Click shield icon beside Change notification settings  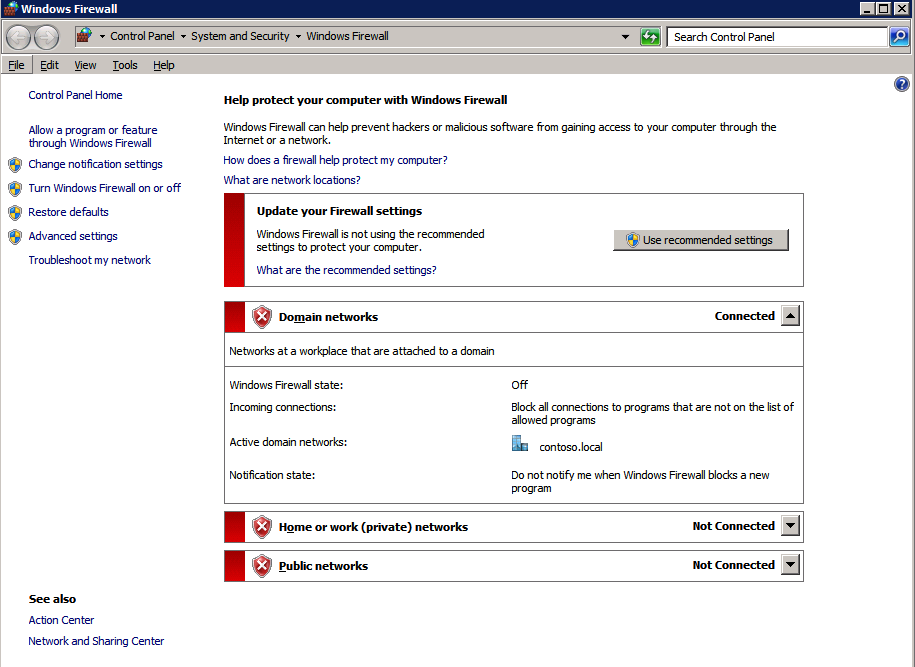[15, 165]
